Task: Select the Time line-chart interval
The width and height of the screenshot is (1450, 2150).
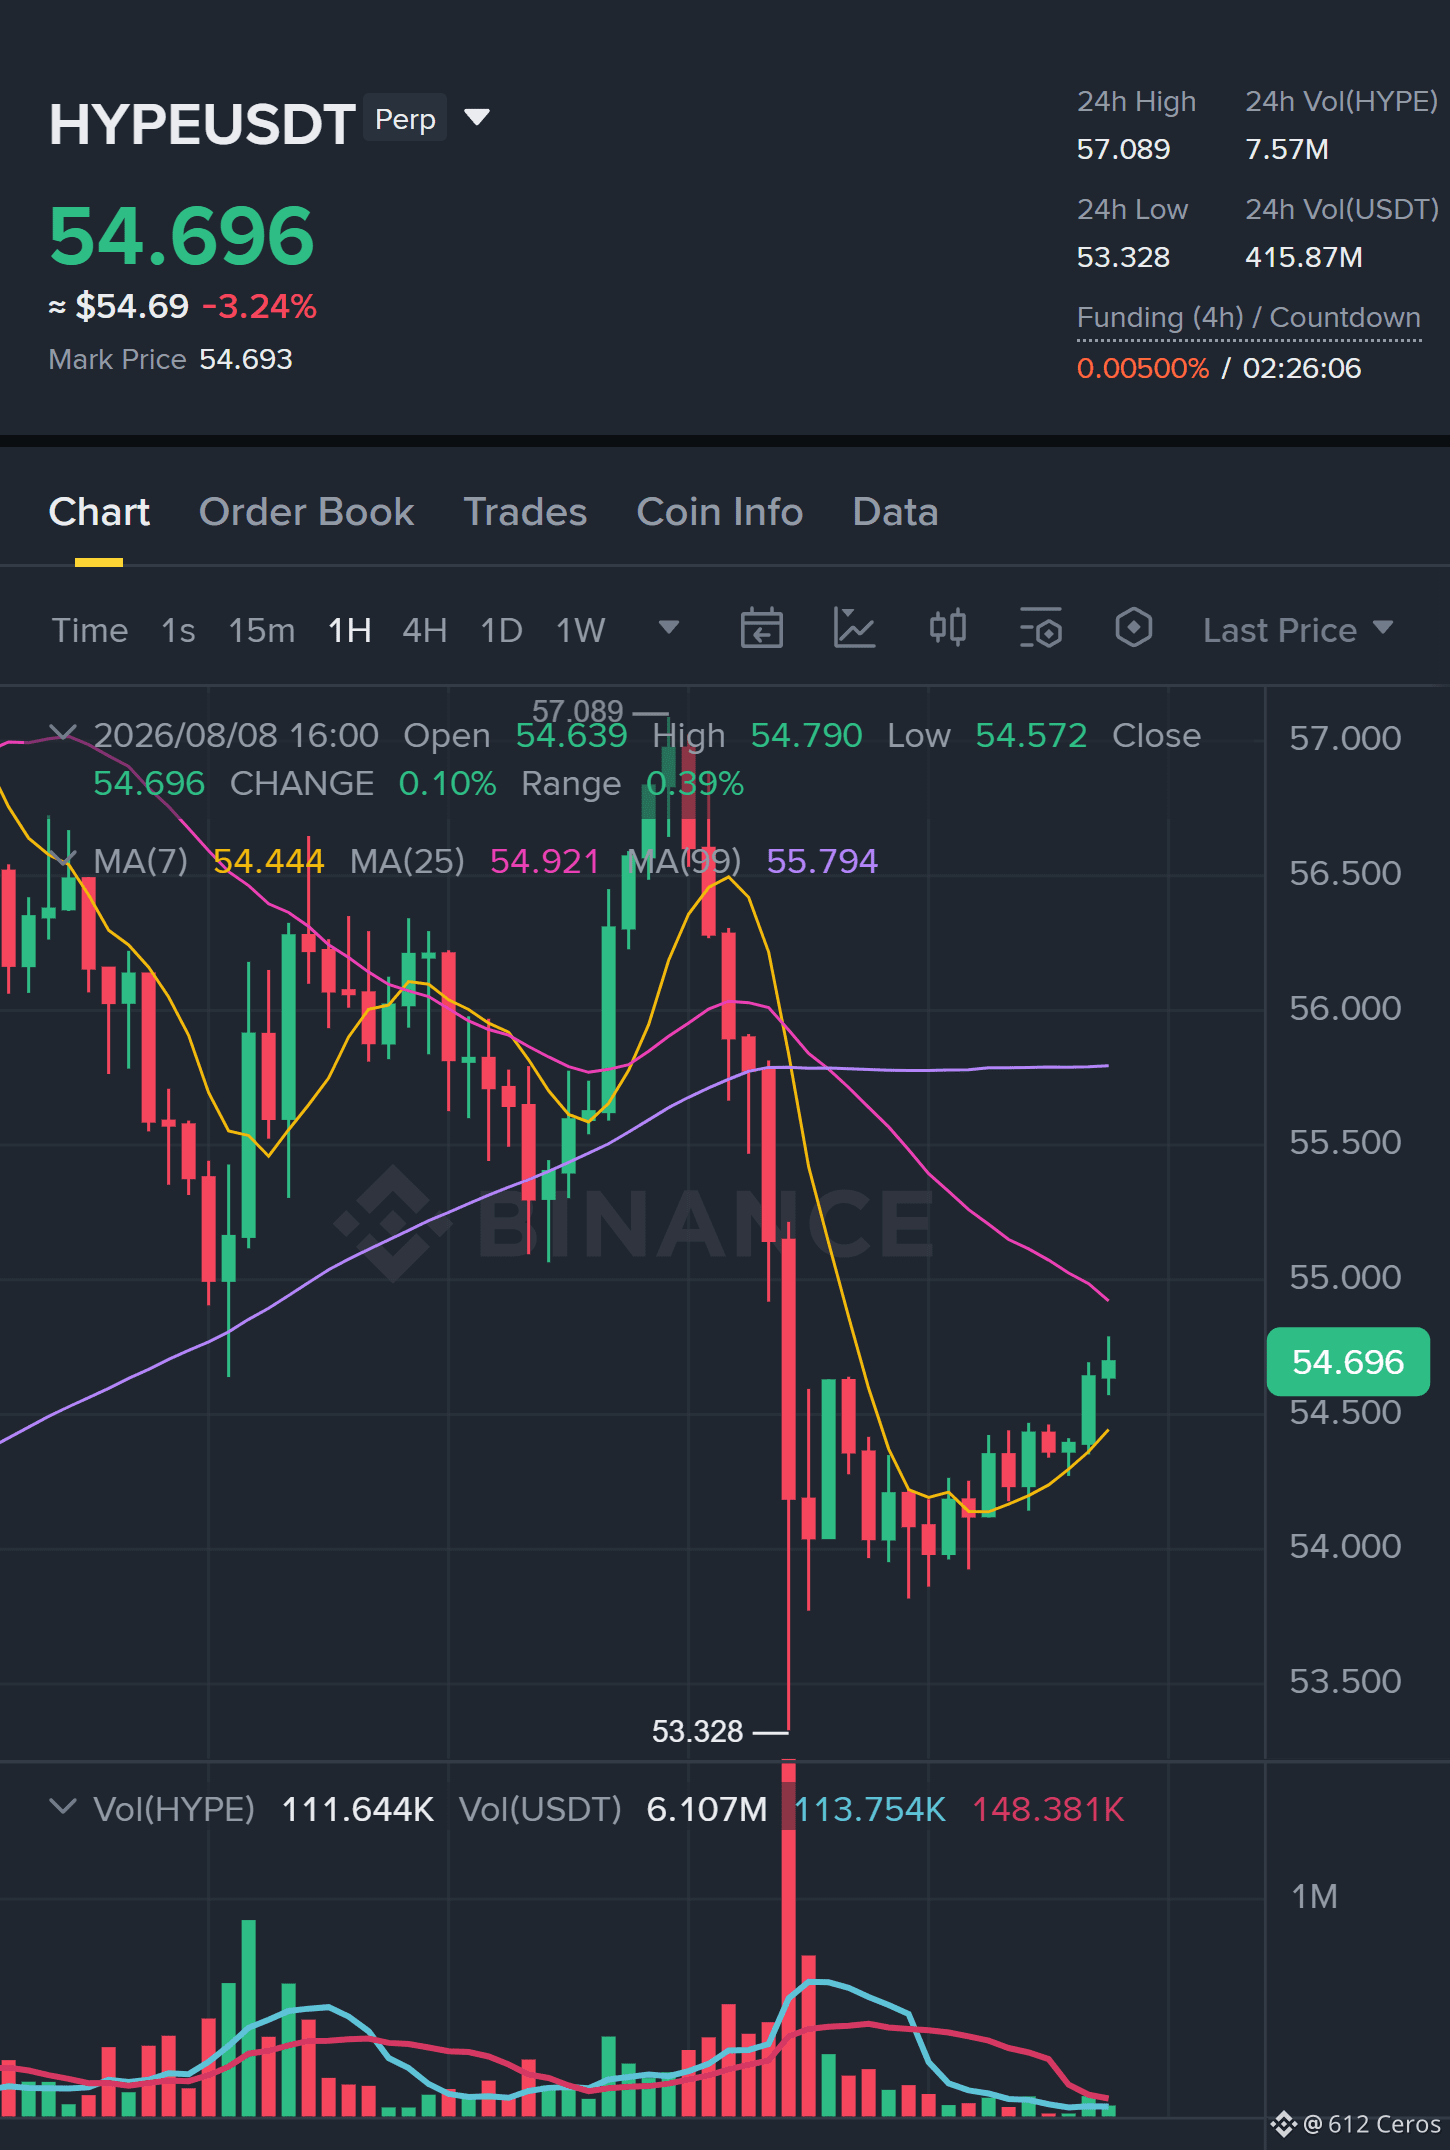Action: pyautogui.click(x=90, y=630)
